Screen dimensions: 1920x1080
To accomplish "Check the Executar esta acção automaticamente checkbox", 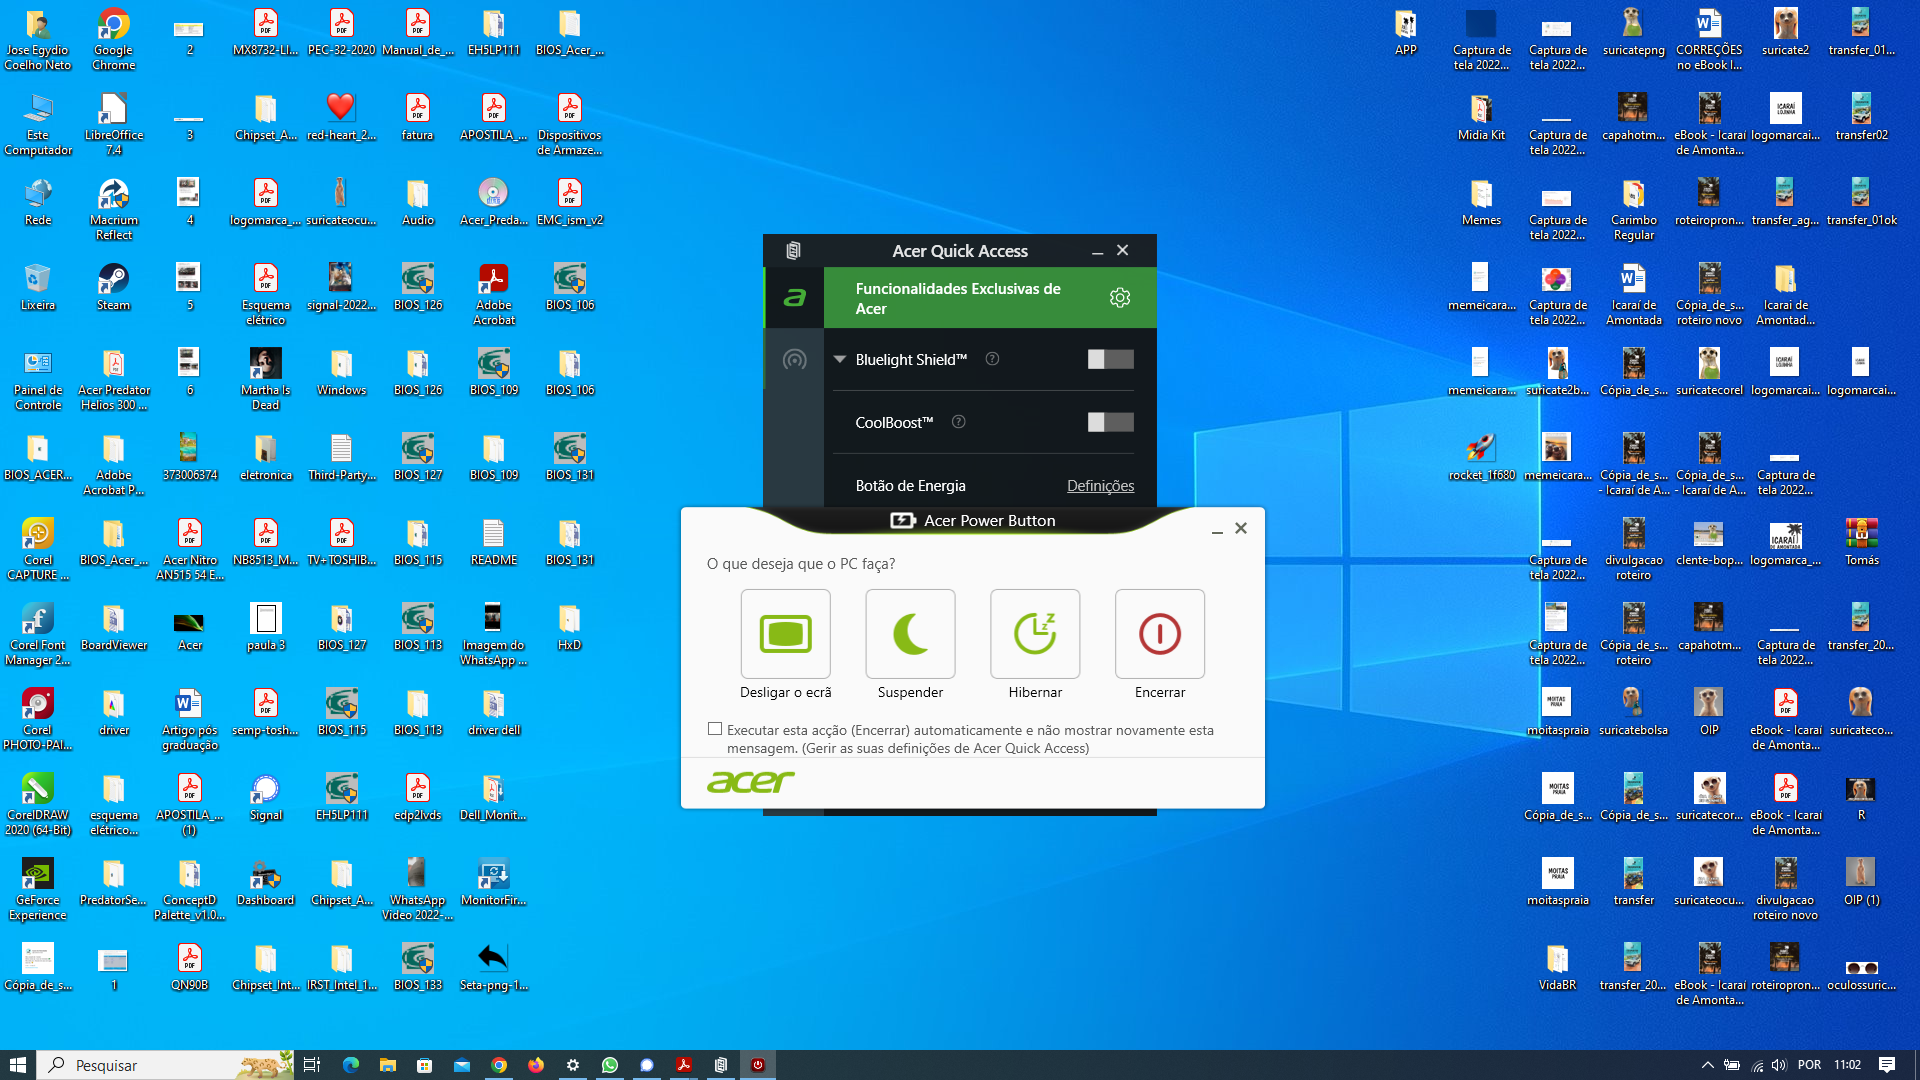I will [x=715, y=729].
